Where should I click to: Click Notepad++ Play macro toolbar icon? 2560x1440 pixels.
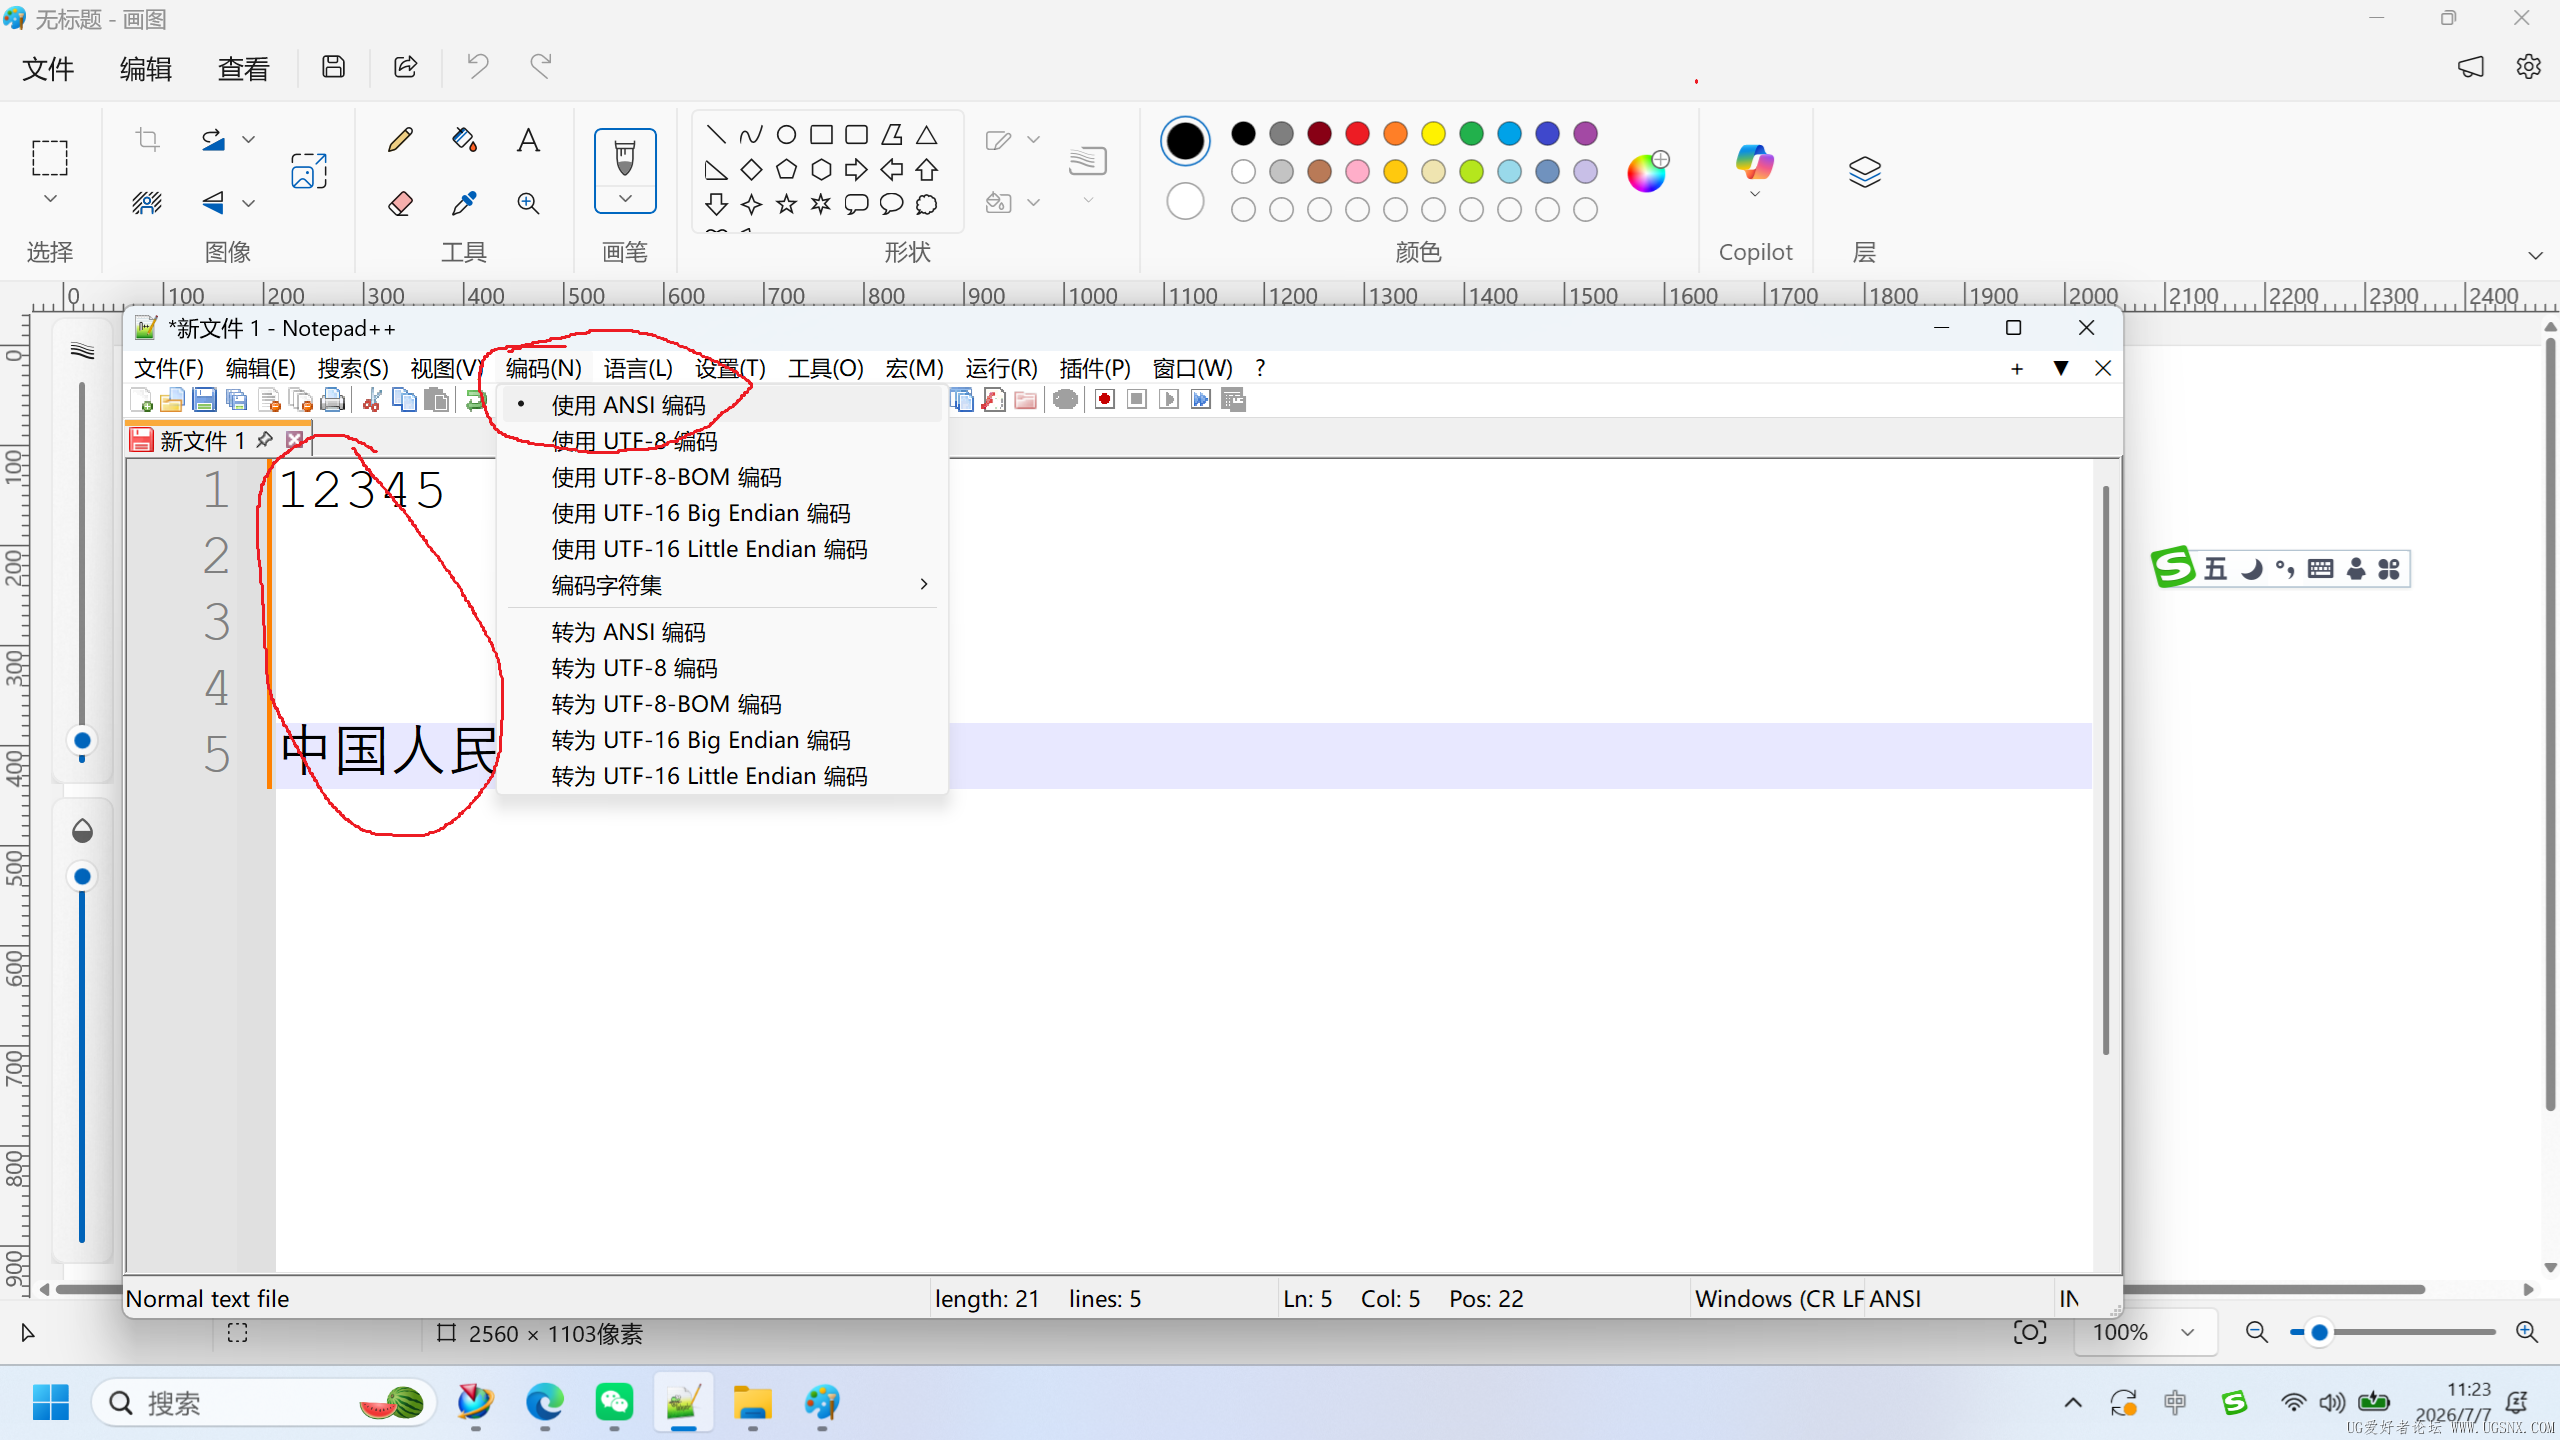[1169, 400]
